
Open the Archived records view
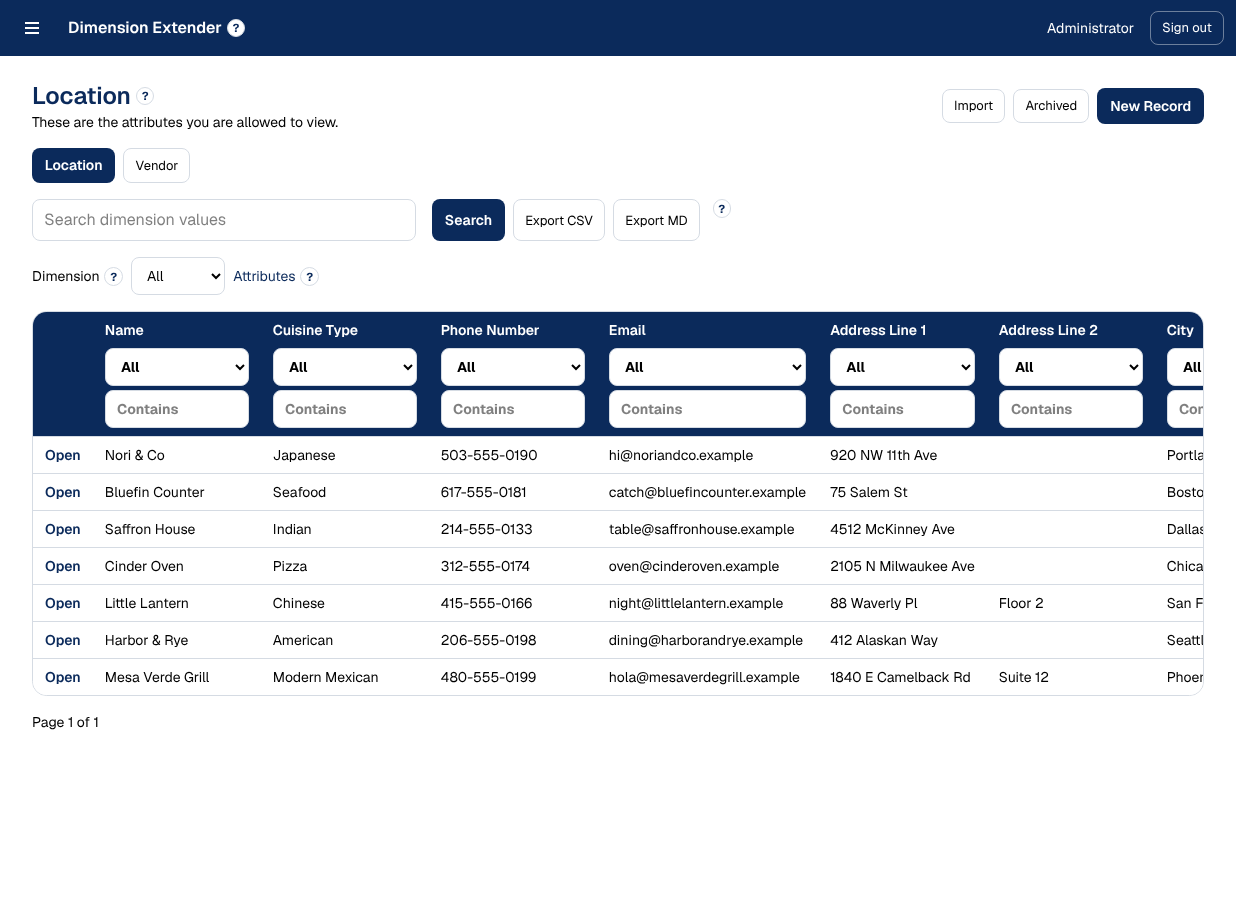(1051, 106)
